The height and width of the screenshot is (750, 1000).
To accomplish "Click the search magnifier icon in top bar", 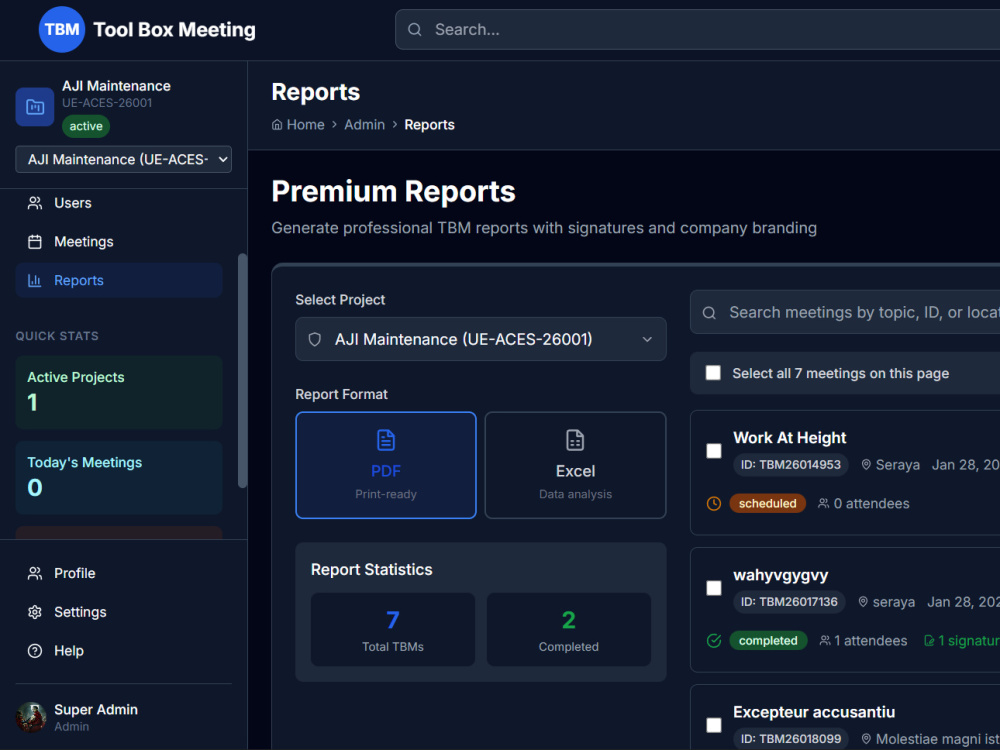I will click(x=415, y=29).
